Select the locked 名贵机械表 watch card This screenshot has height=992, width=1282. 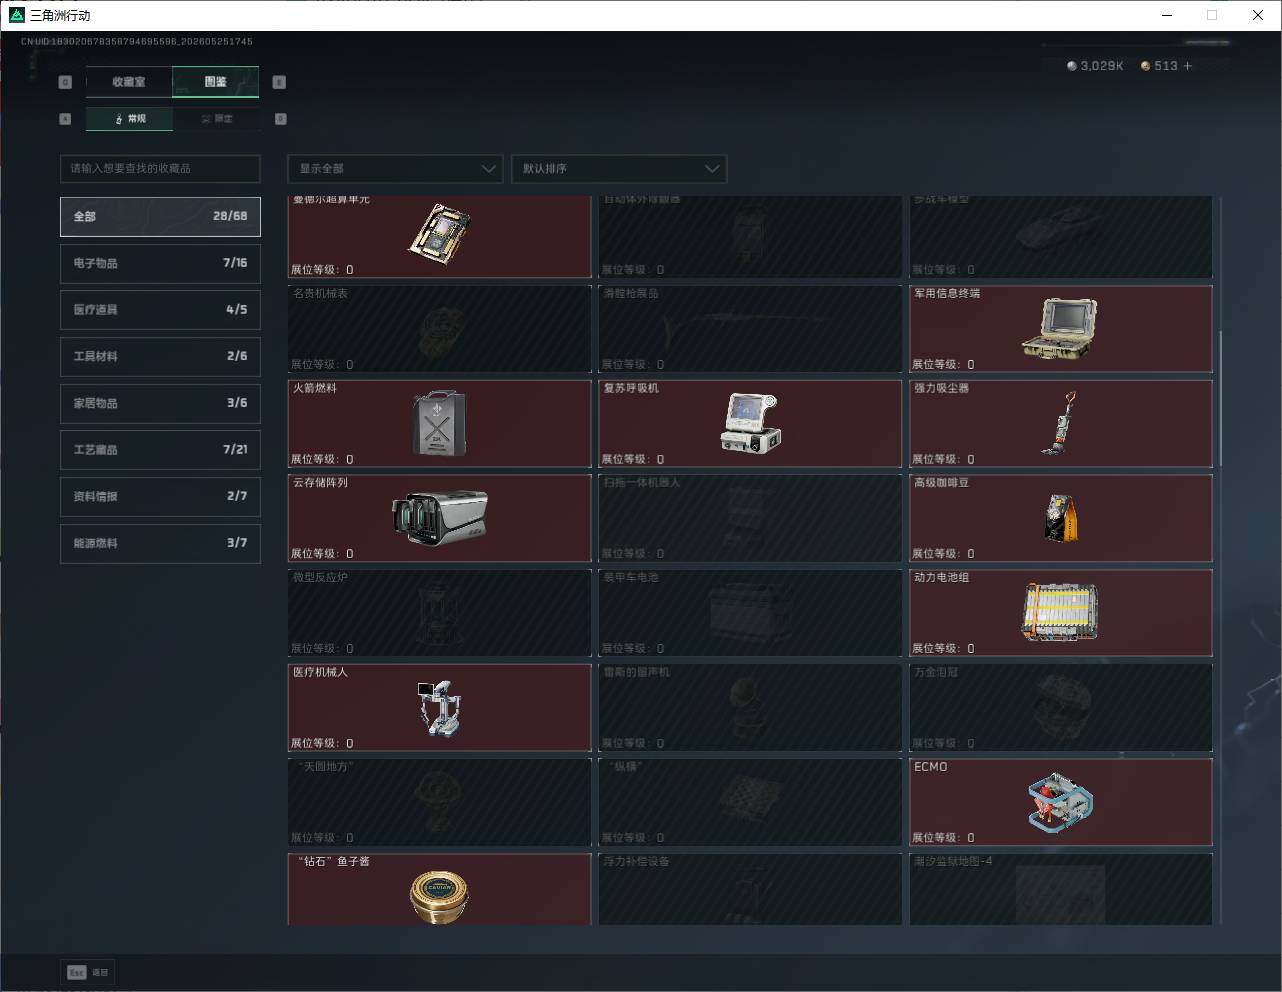[440, 329]
